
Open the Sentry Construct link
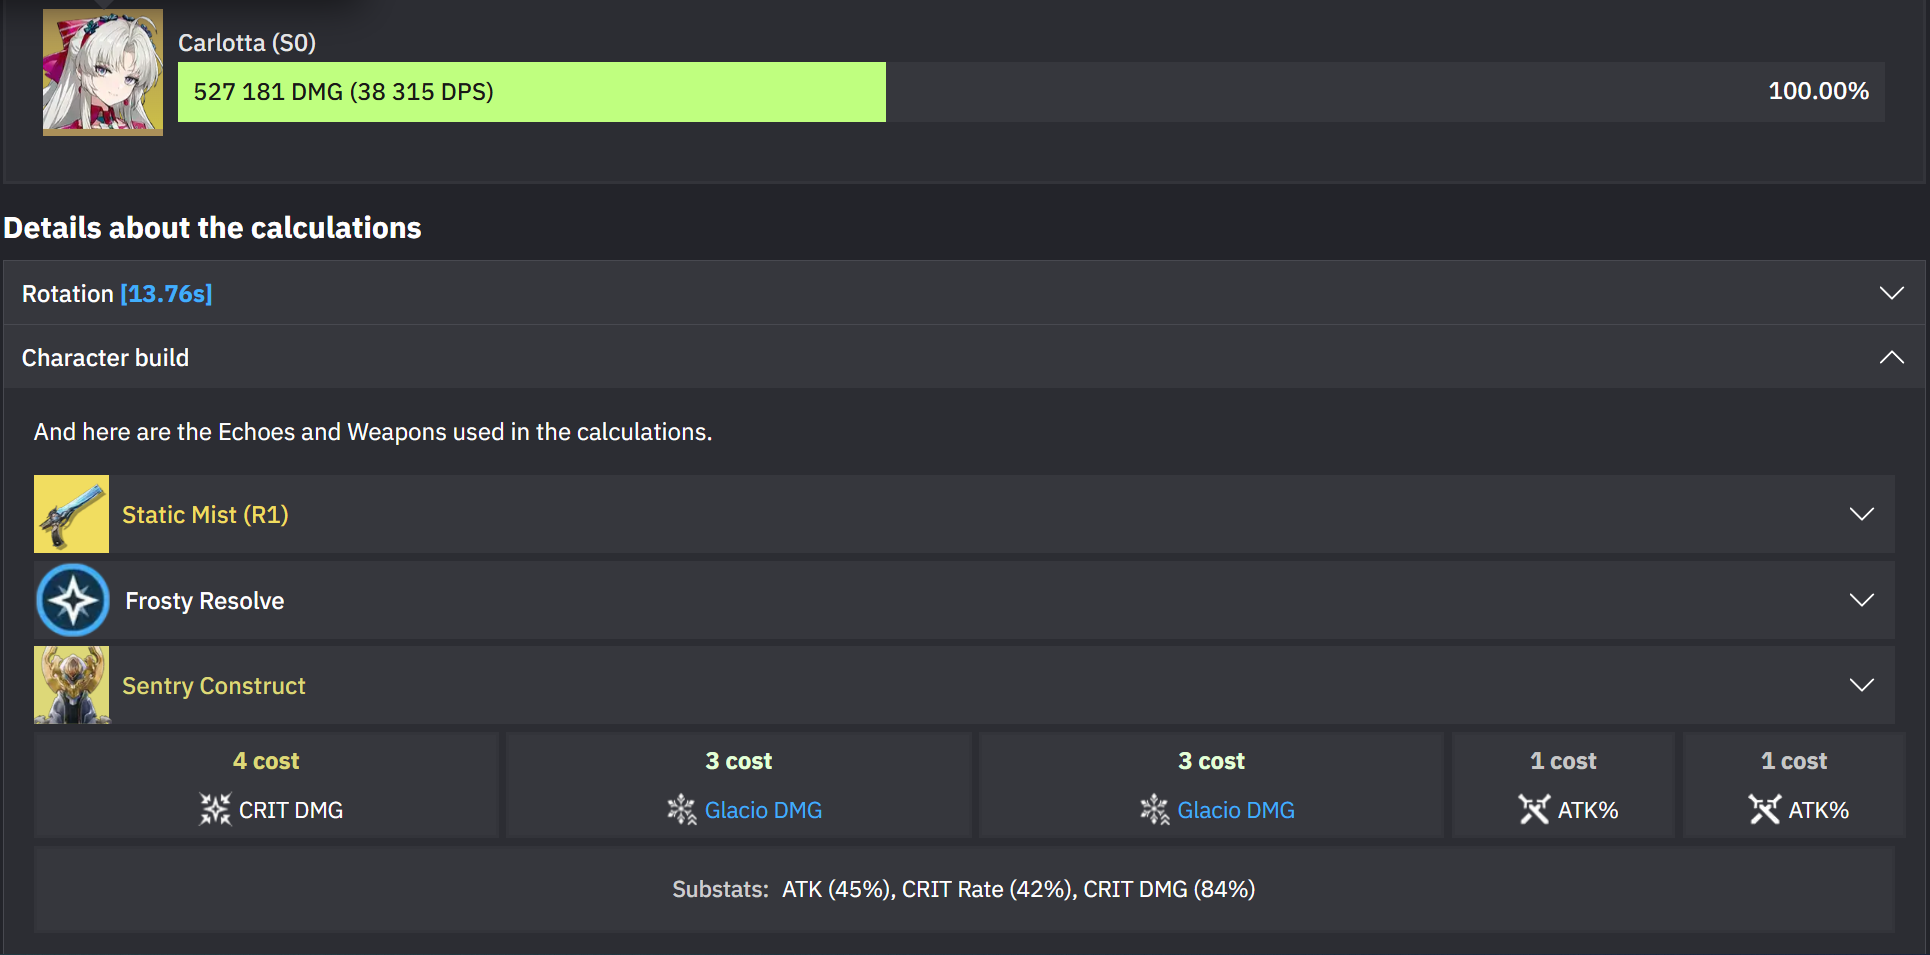[214, 686]
